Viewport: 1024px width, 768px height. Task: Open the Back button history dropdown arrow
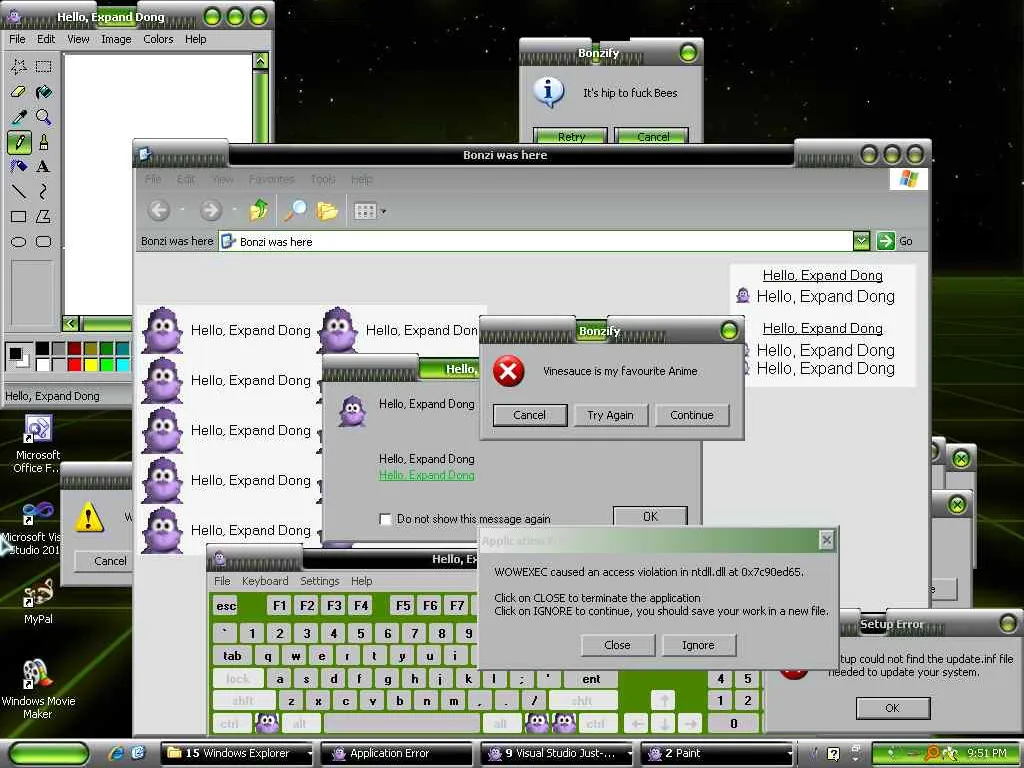point(182,210)
